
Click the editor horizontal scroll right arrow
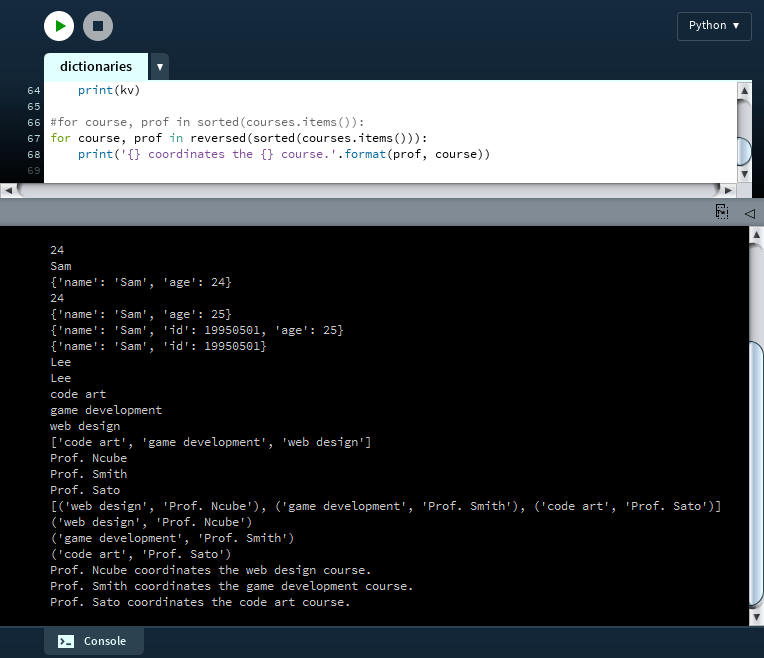[728, 191]
